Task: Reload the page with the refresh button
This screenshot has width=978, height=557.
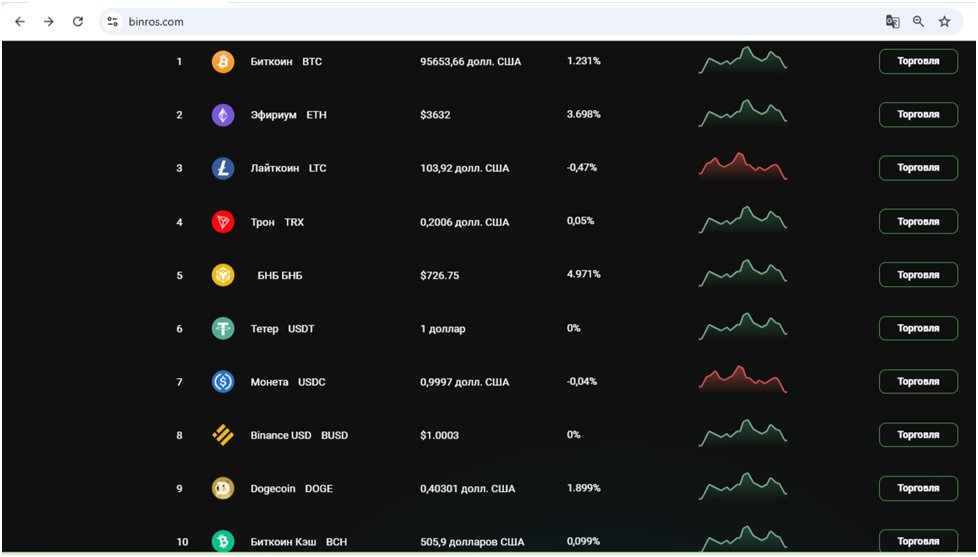Action: coord(78,21)
